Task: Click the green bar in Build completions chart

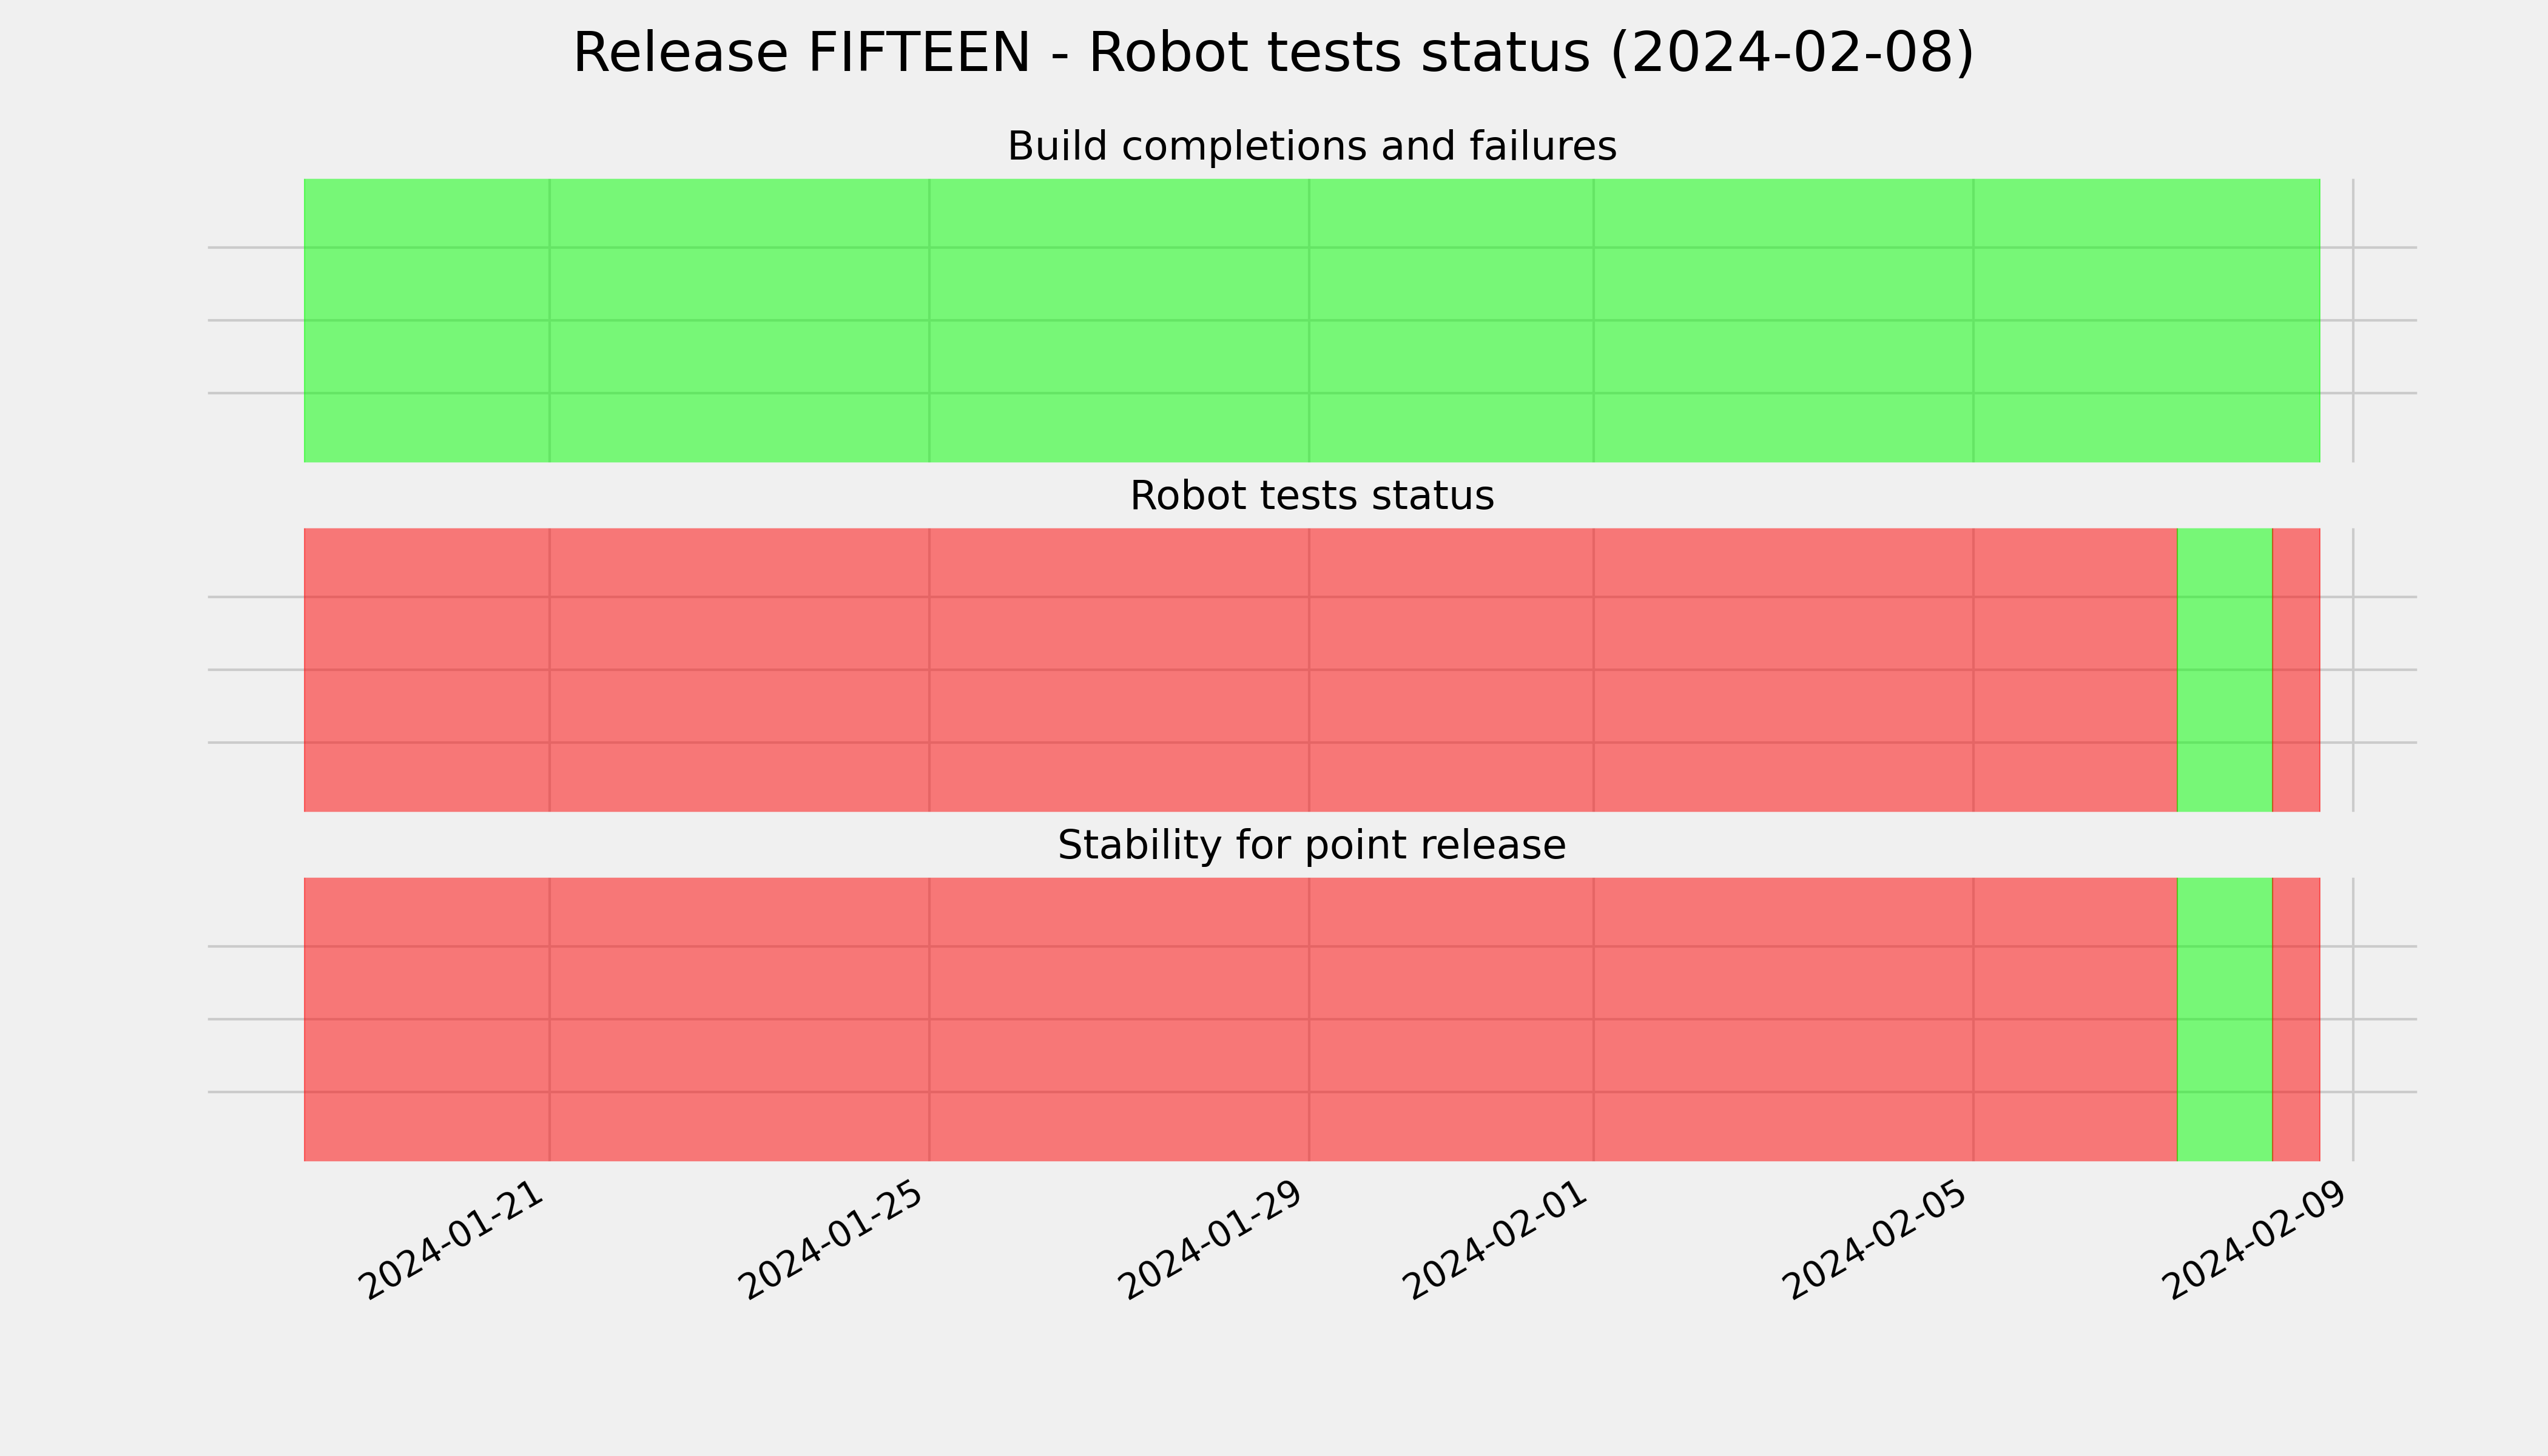Action: coord(1312,320)
